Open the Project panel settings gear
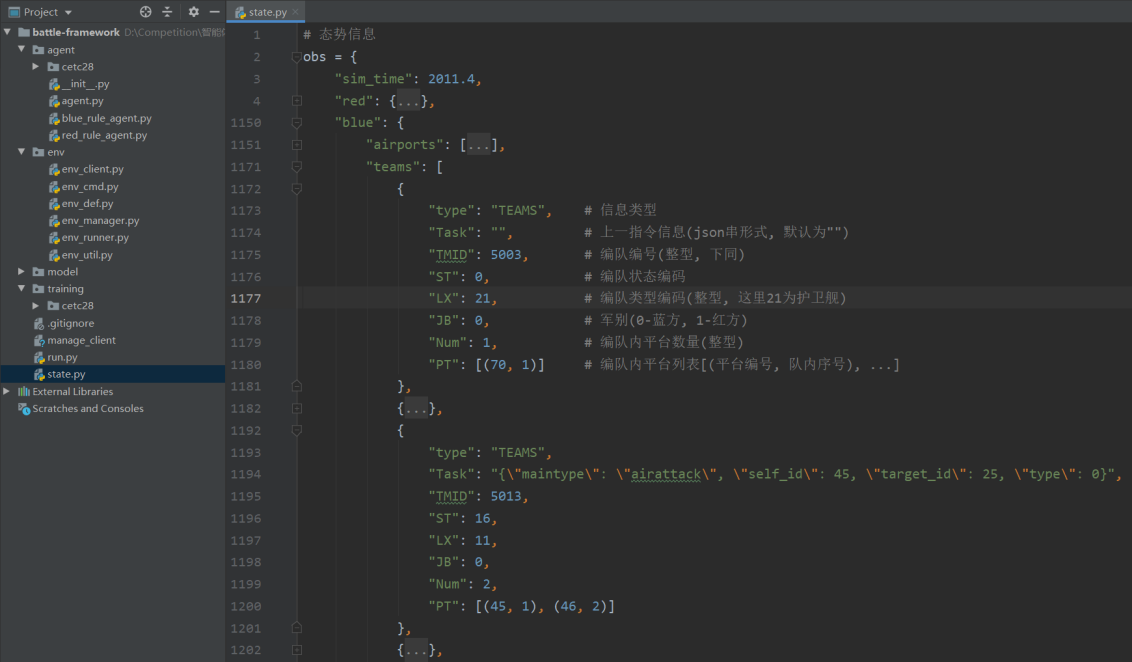The width and height of the screenshot is (1132, 662). point(193,12)
